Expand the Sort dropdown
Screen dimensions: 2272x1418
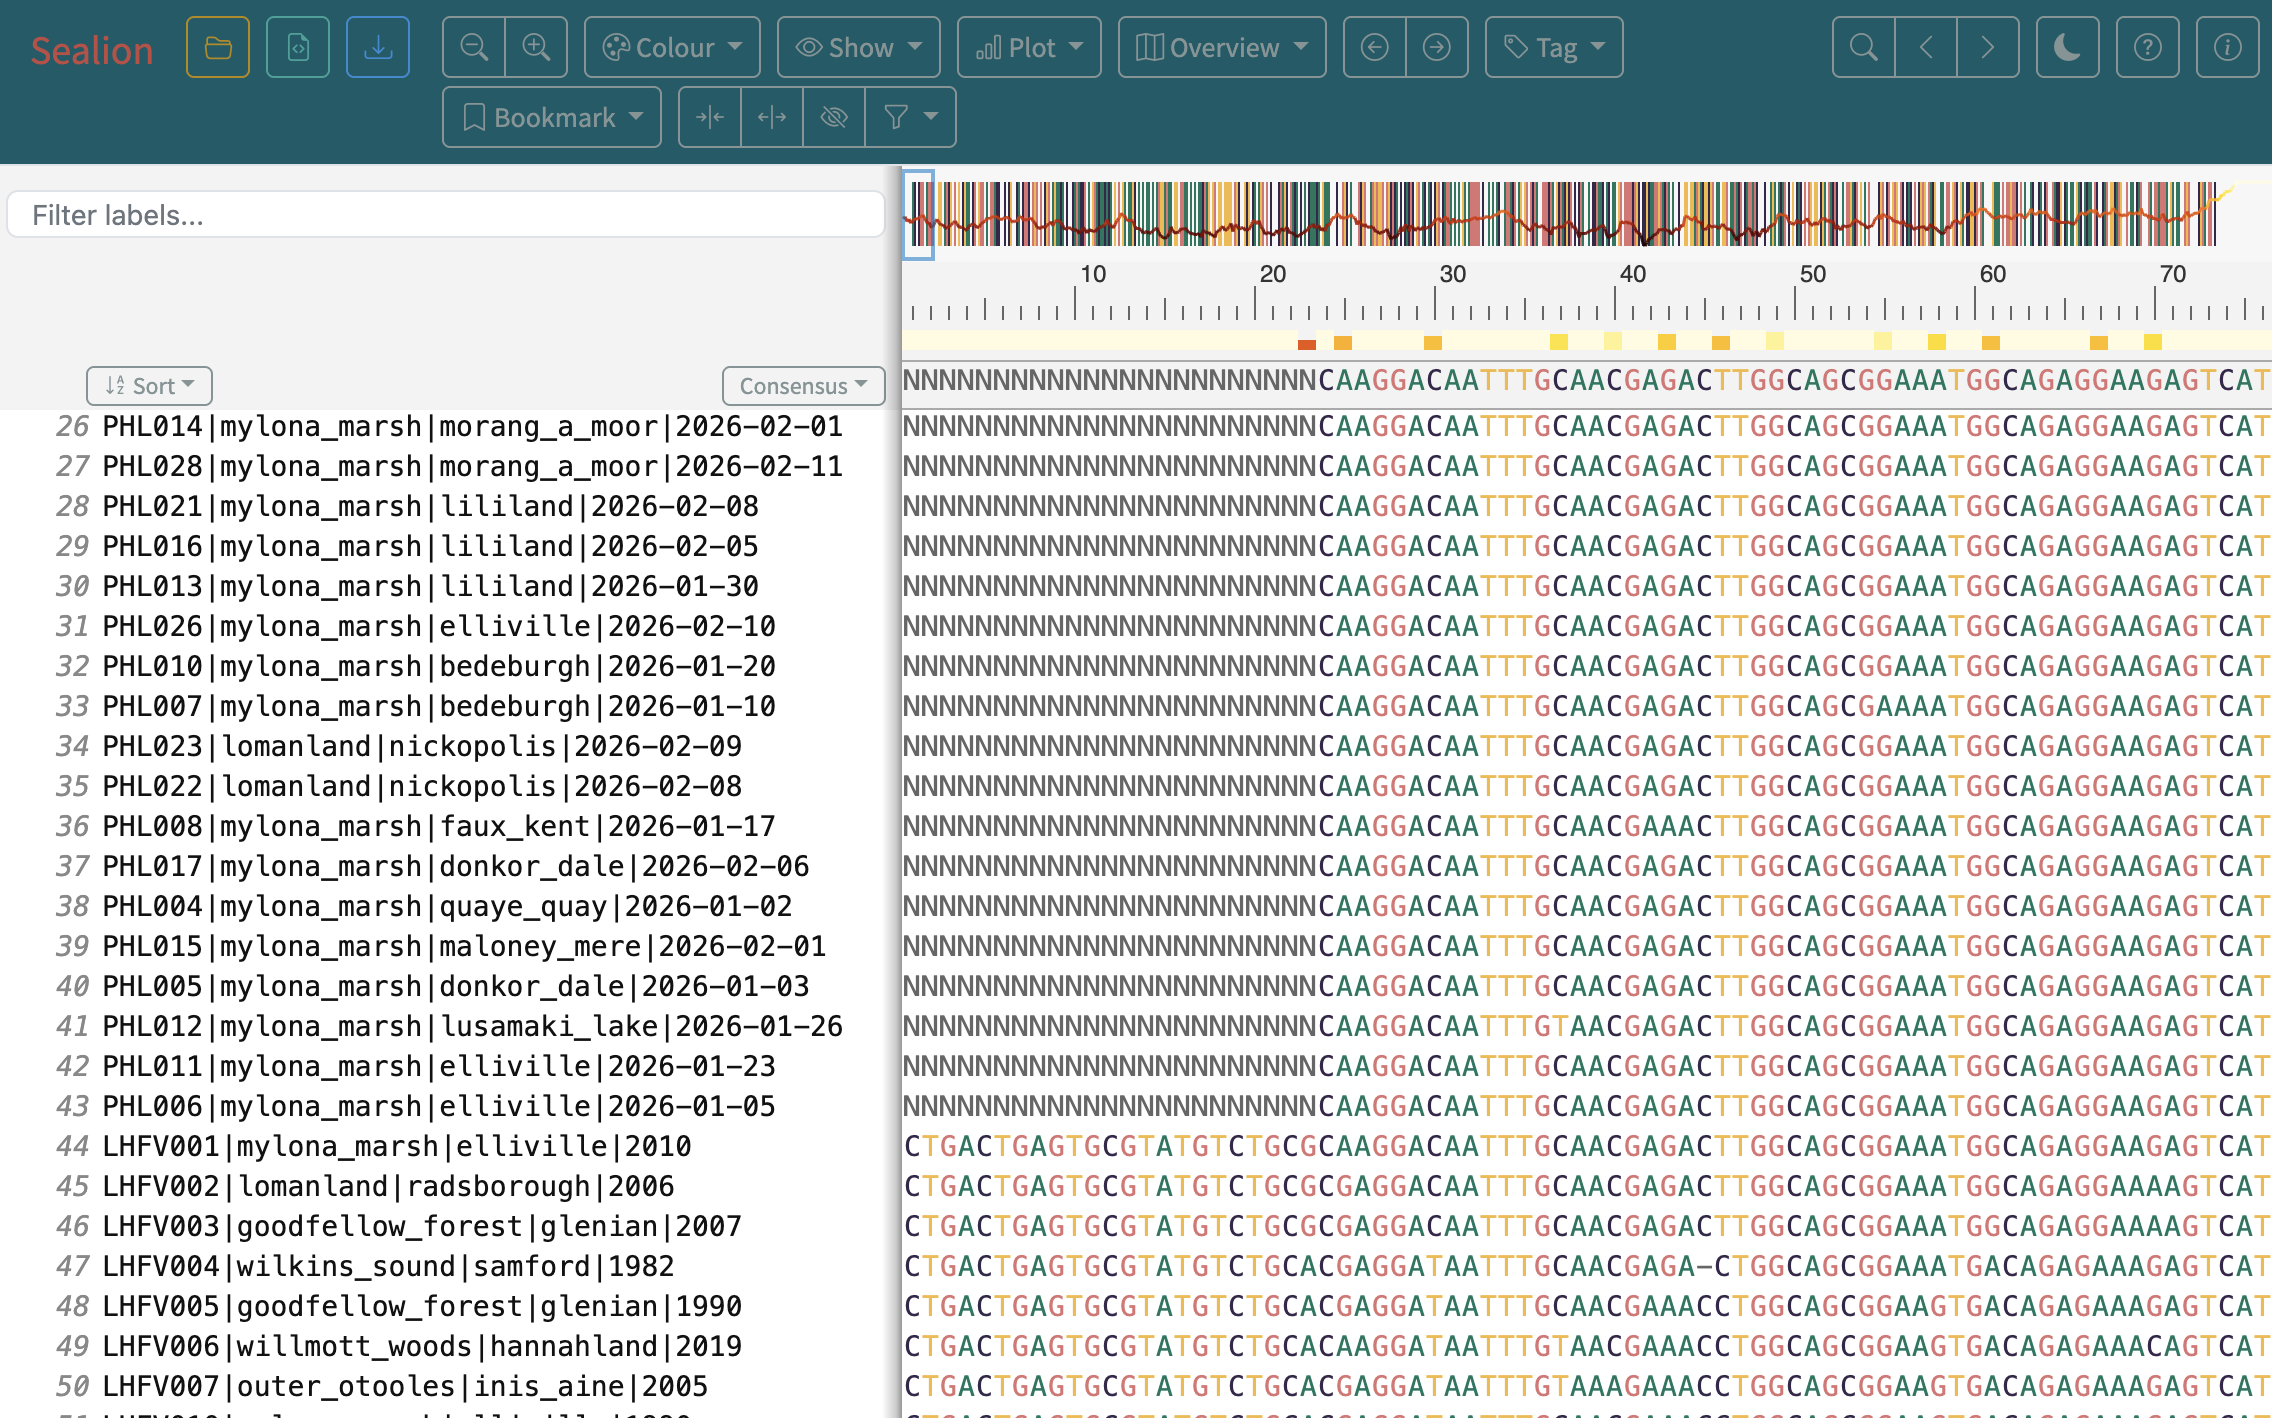(149, 386)
